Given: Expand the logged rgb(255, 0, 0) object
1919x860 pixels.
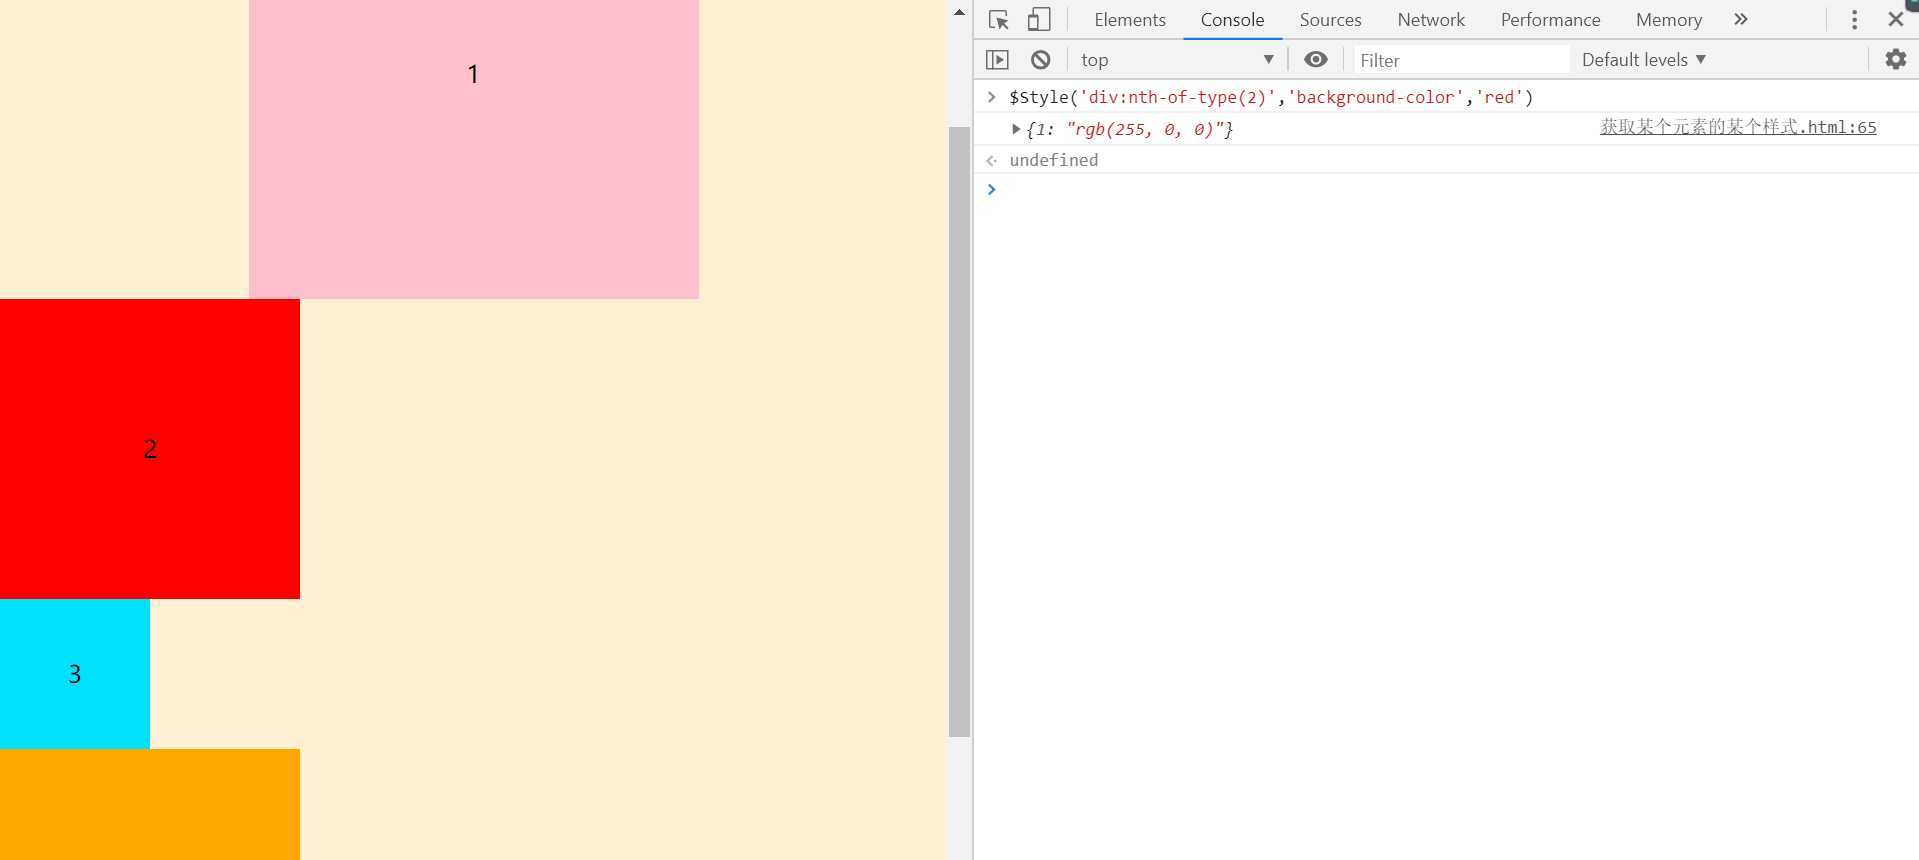Looking at the screenshot, I should click(1016, 129).
